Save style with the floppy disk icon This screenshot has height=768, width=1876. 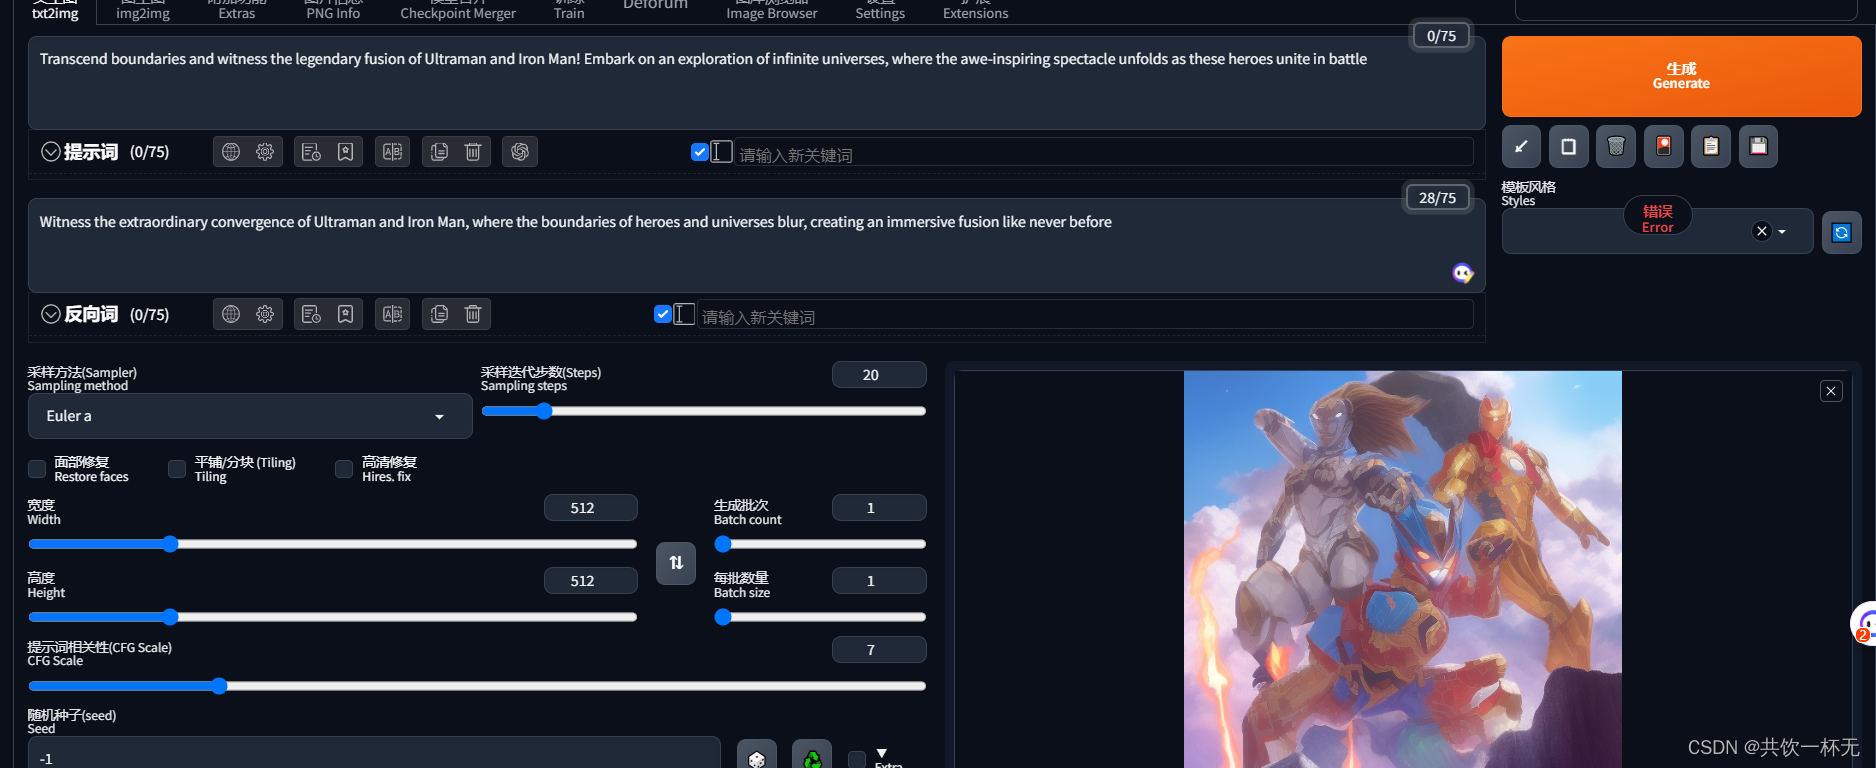point(1758,147)
